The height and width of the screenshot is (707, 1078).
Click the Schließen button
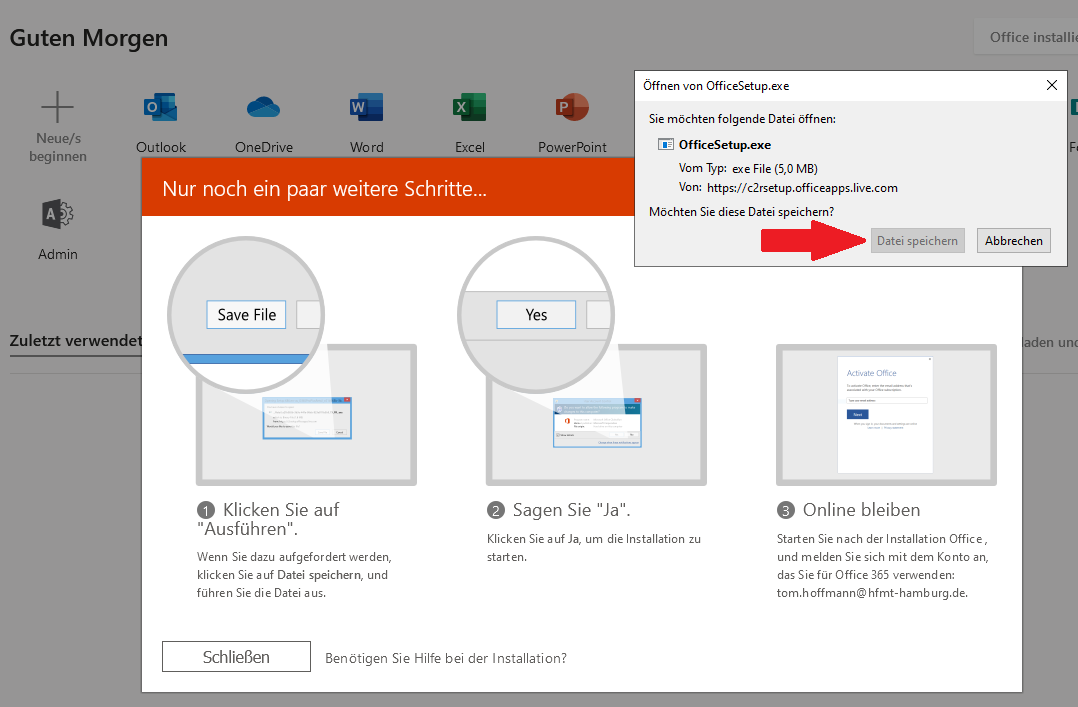coord(236,657)
